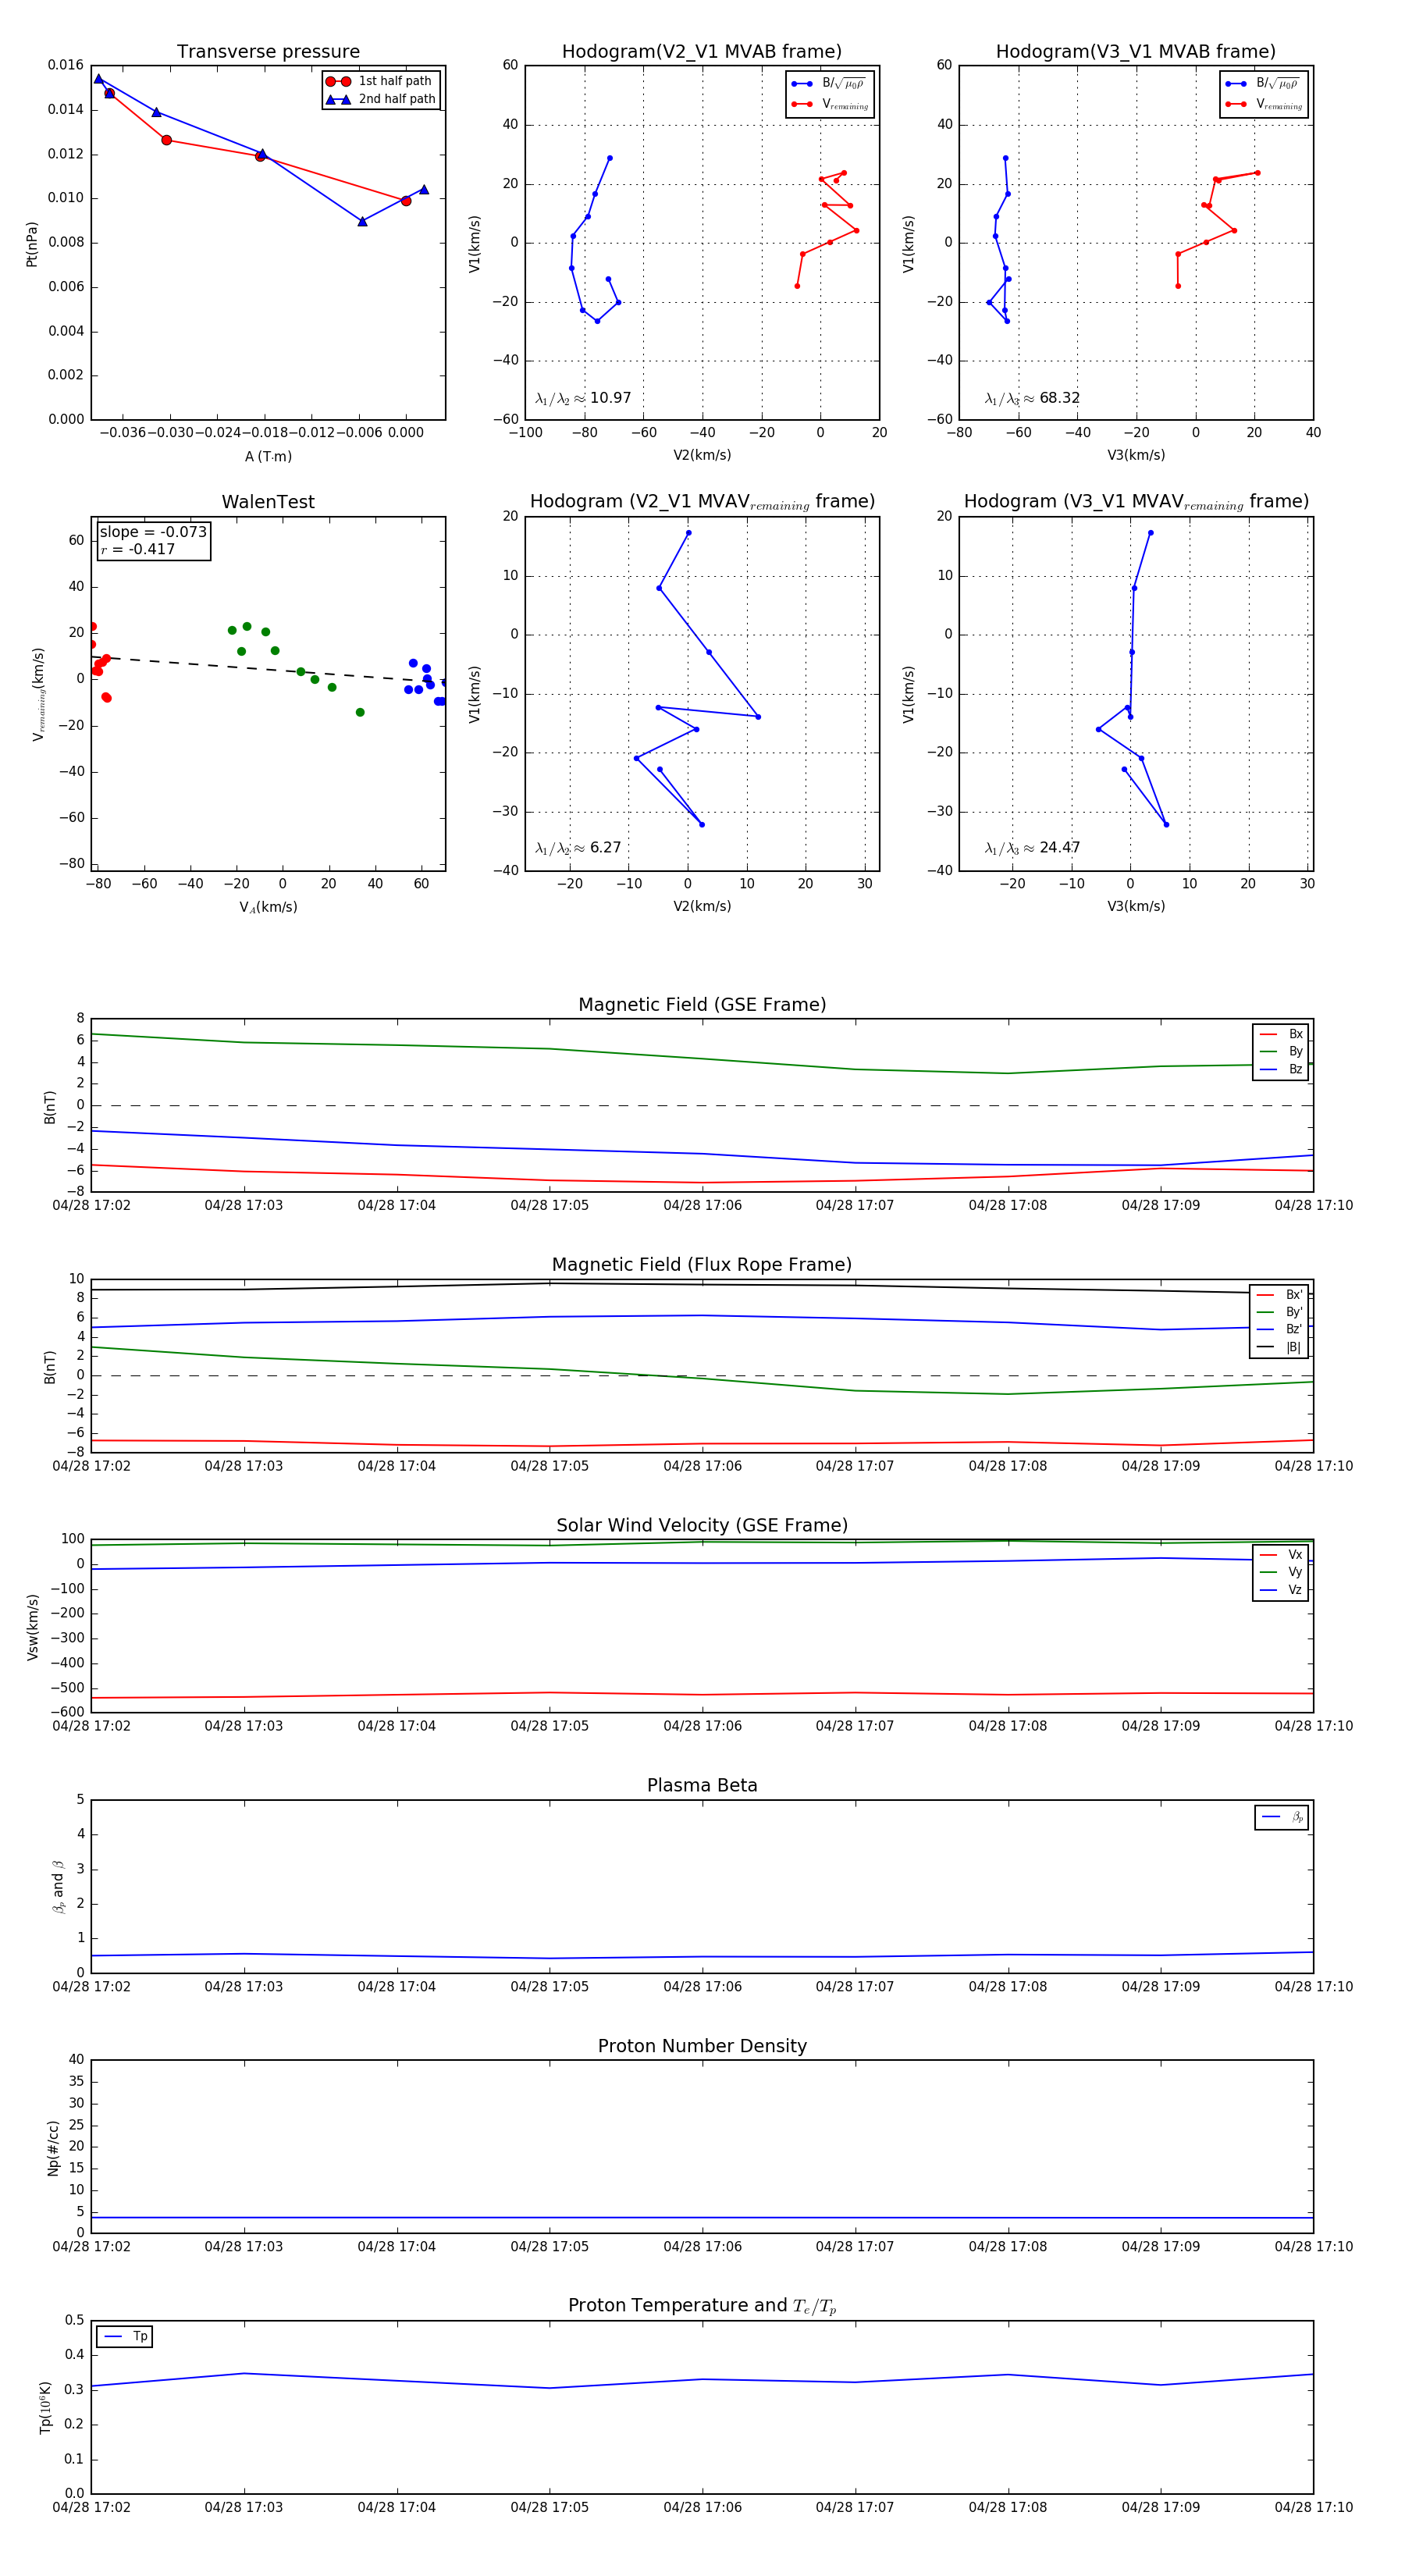
Task: Click B/√μ0ρ legend entry in V2_V1 MVAB hodogram
Action: (829, 84)
